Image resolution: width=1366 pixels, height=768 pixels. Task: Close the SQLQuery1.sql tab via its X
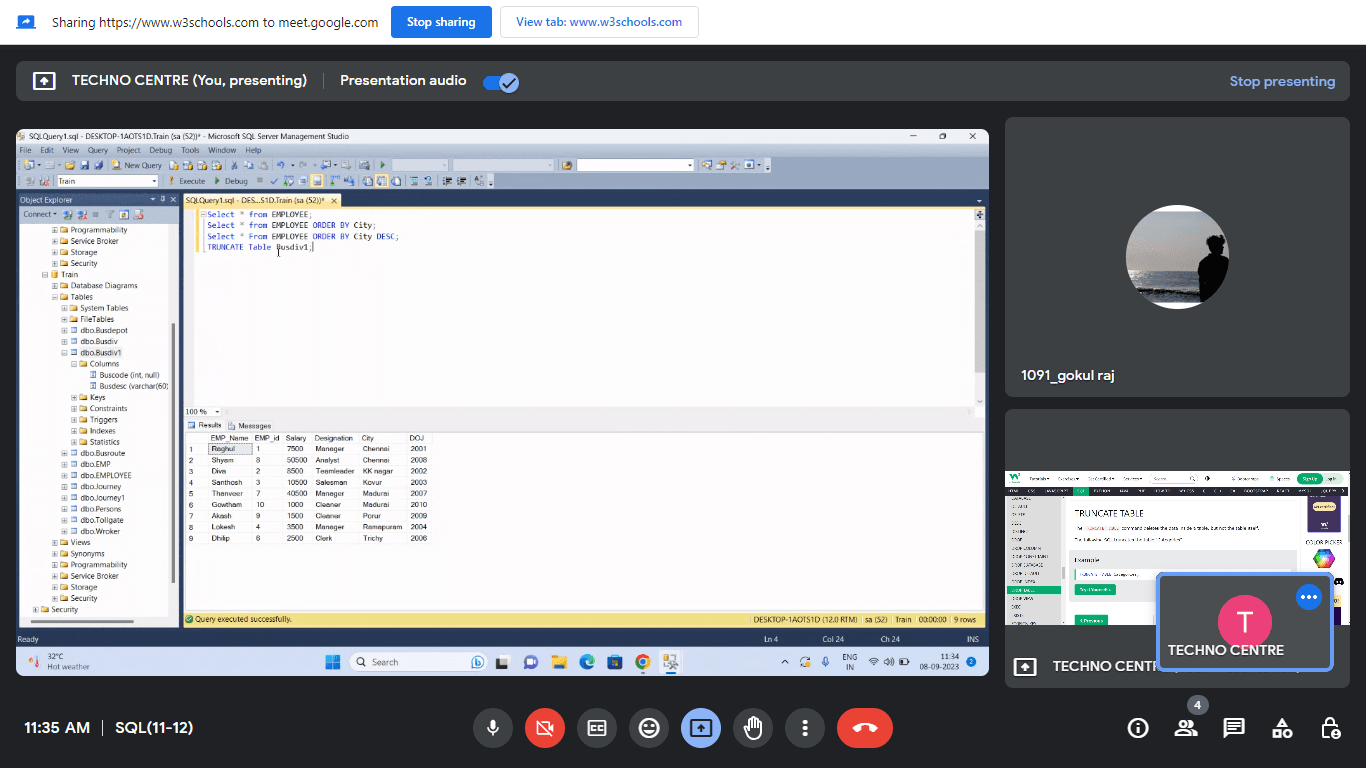coord(335,200)
